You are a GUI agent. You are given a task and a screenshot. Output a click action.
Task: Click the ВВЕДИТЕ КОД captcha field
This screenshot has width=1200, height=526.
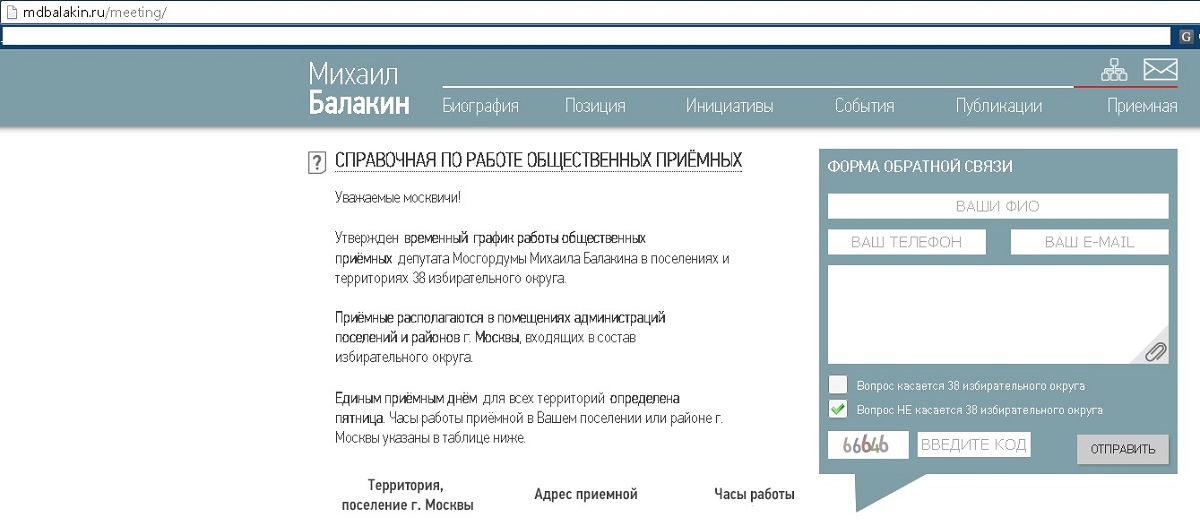click(973, 445)
